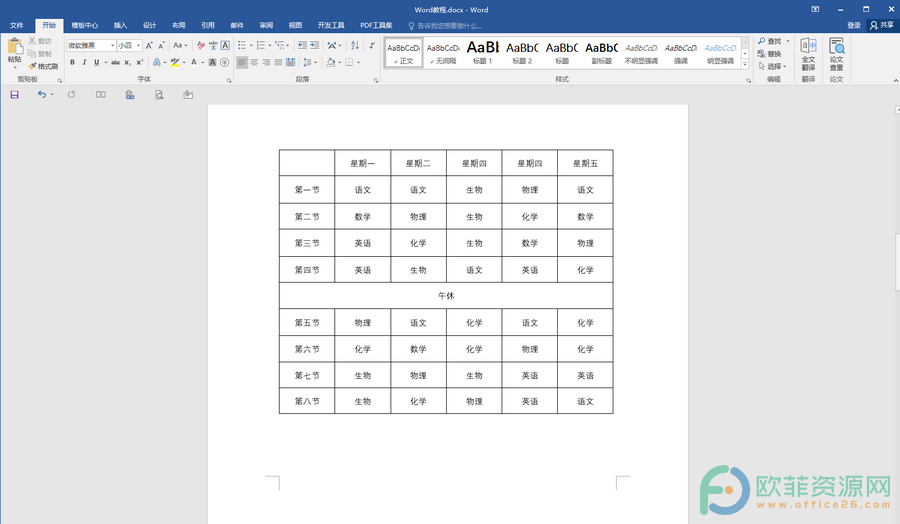900x524 pixels.
Task: Expand the bullets list dropdown arrow
Action: 251,45
